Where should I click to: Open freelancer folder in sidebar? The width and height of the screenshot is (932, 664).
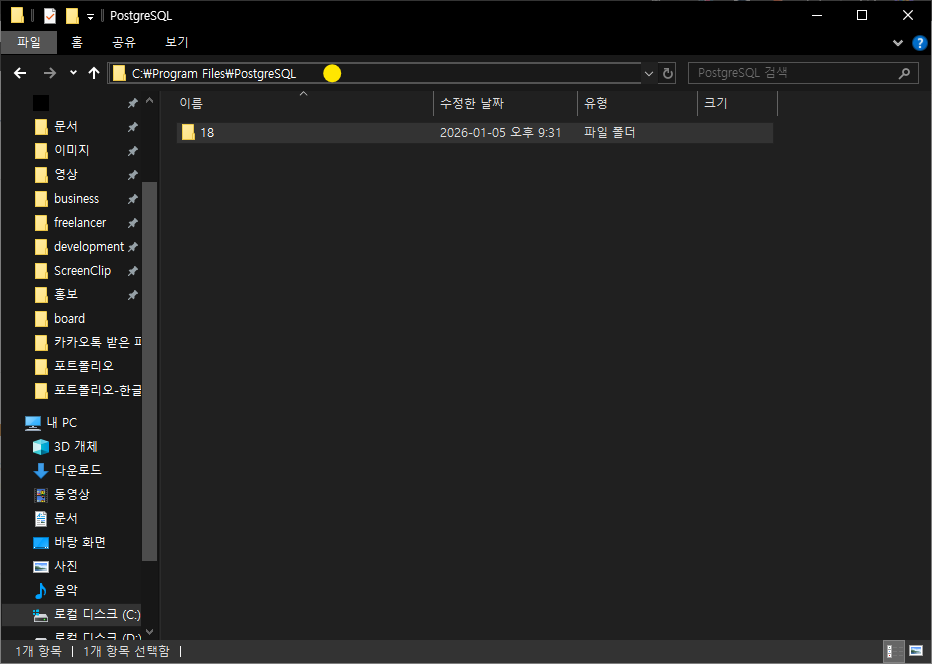[x=80, y=222]
